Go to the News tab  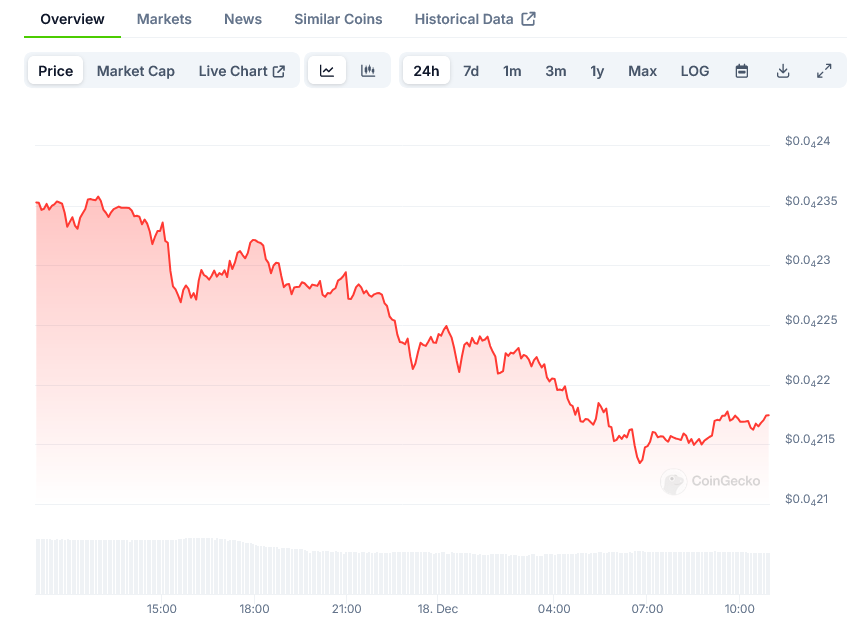(243, 19)
